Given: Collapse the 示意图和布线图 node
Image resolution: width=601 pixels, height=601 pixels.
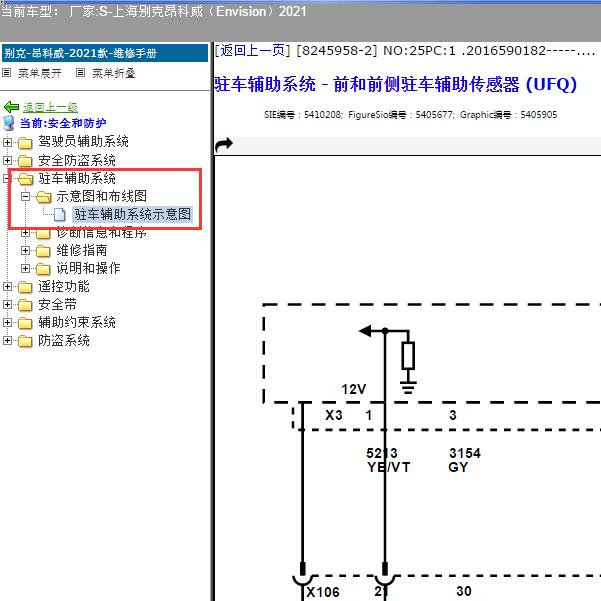Looking at the screenshot, I should 25,197.
